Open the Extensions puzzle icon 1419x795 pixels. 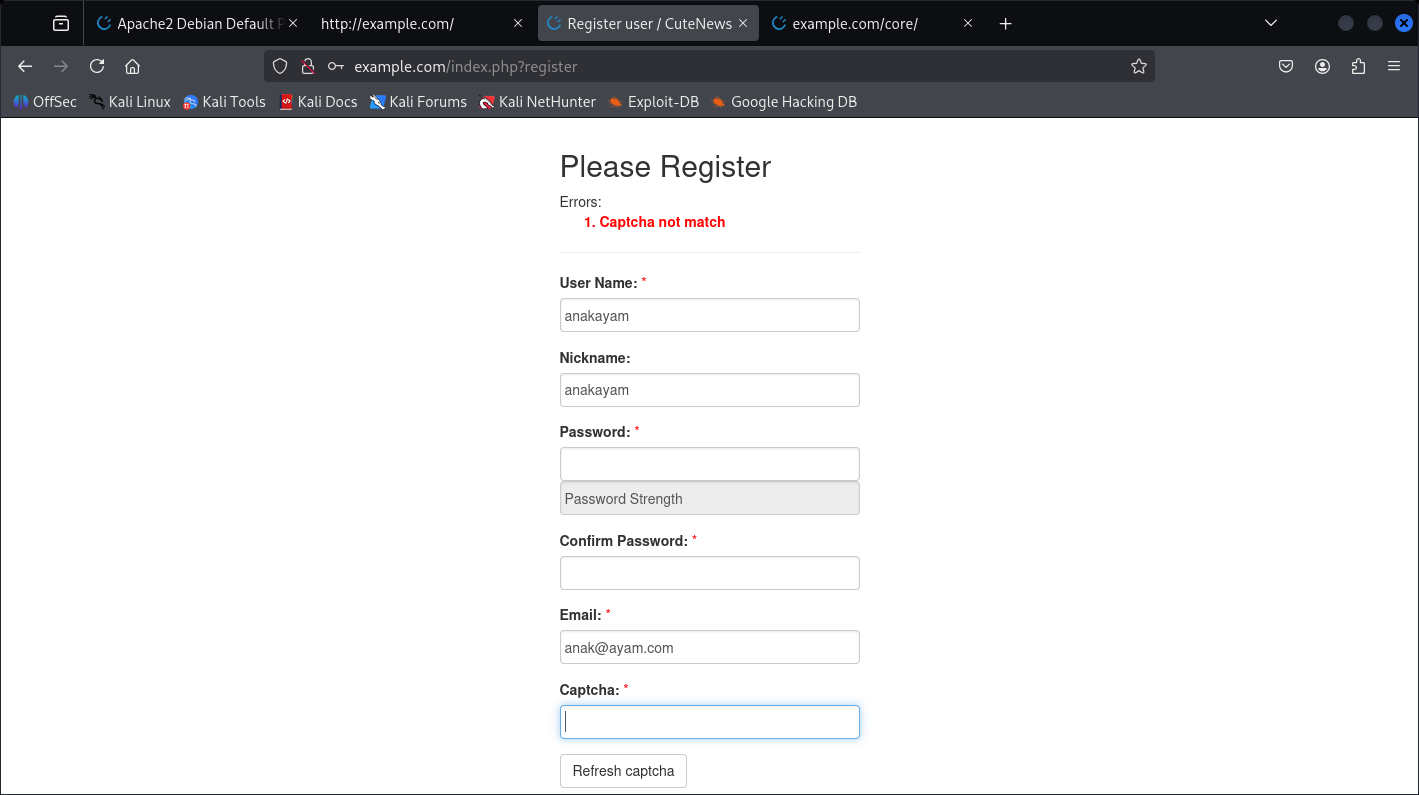tap(1358, 66)
